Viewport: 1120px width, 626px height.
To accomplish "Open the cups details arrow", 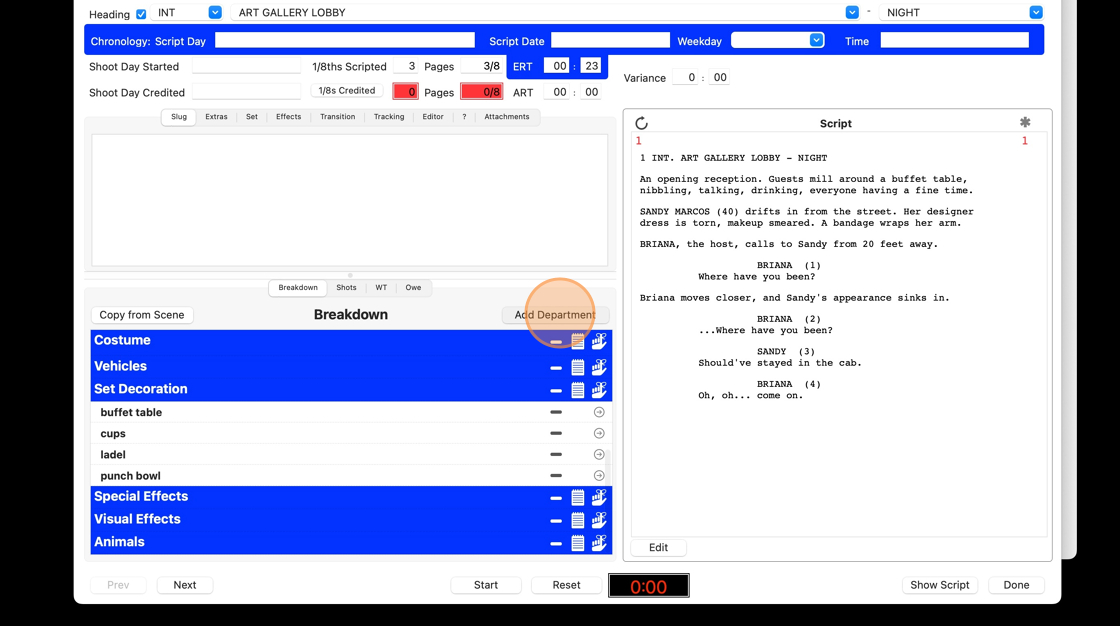I will click(x=599, y=433).
